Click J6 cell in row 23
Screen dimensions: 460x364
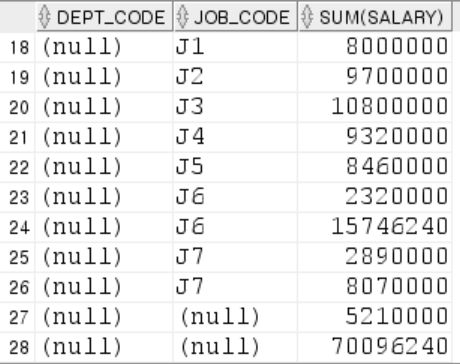[x=235, y=197]
